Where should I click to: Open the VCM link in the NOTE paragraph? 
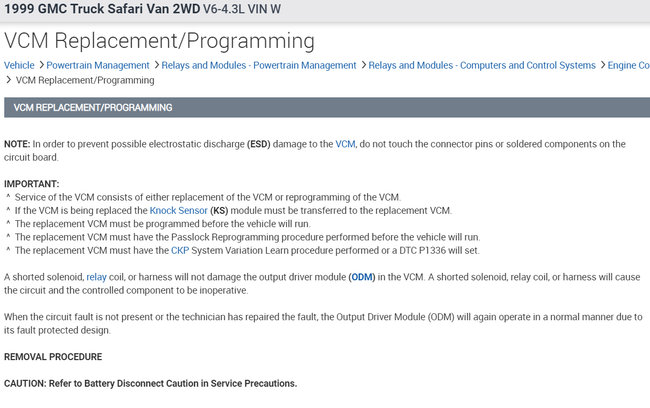tap(345, 144)
